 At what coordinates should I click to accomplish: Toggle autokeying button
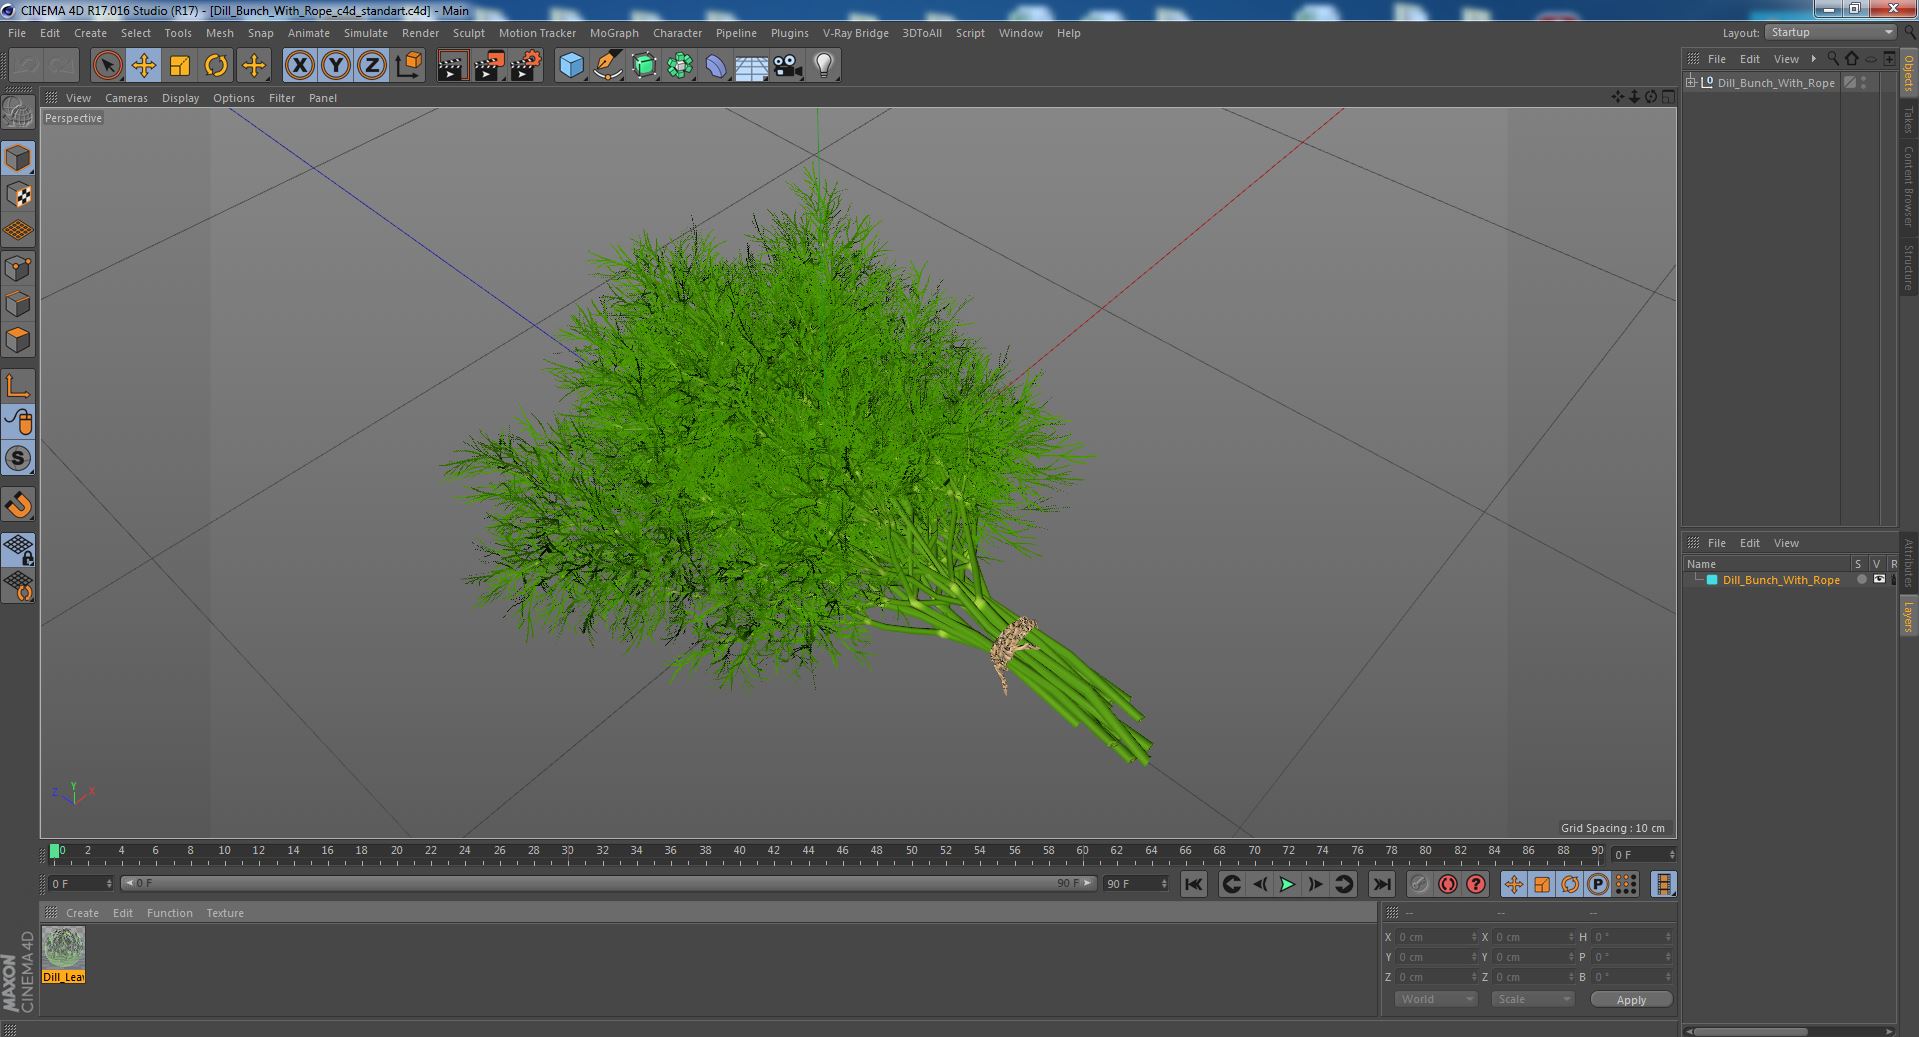pyautogui.click(x=1447, y=884)
